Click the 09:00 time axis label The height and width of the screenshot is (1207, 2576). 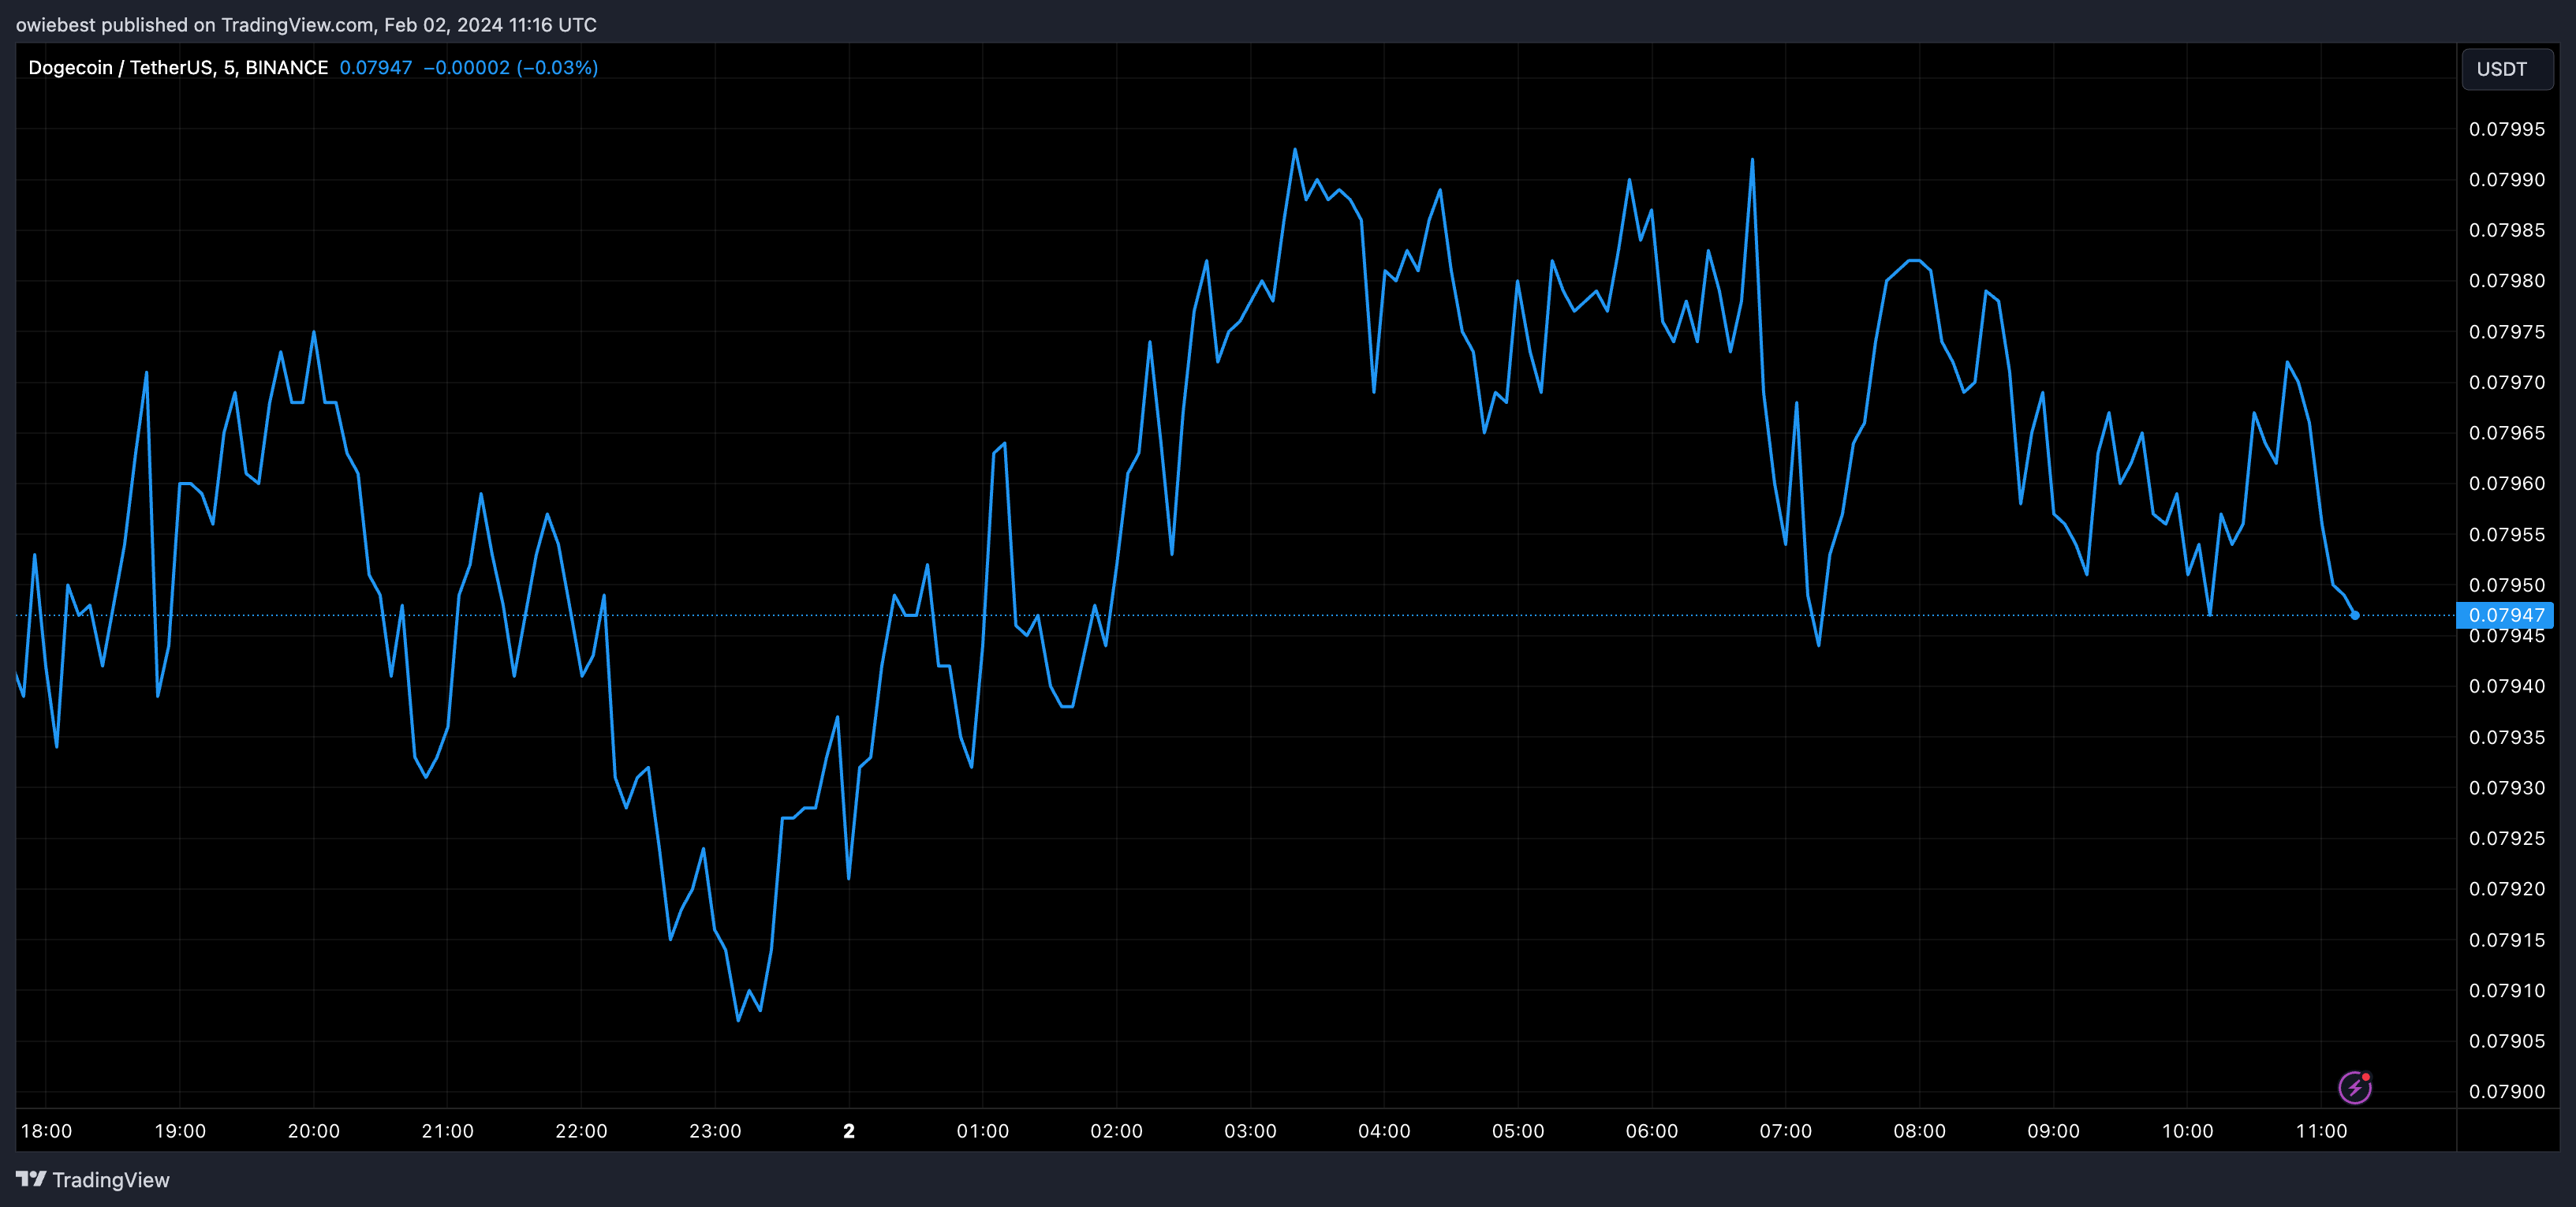pos(2054,1131)
